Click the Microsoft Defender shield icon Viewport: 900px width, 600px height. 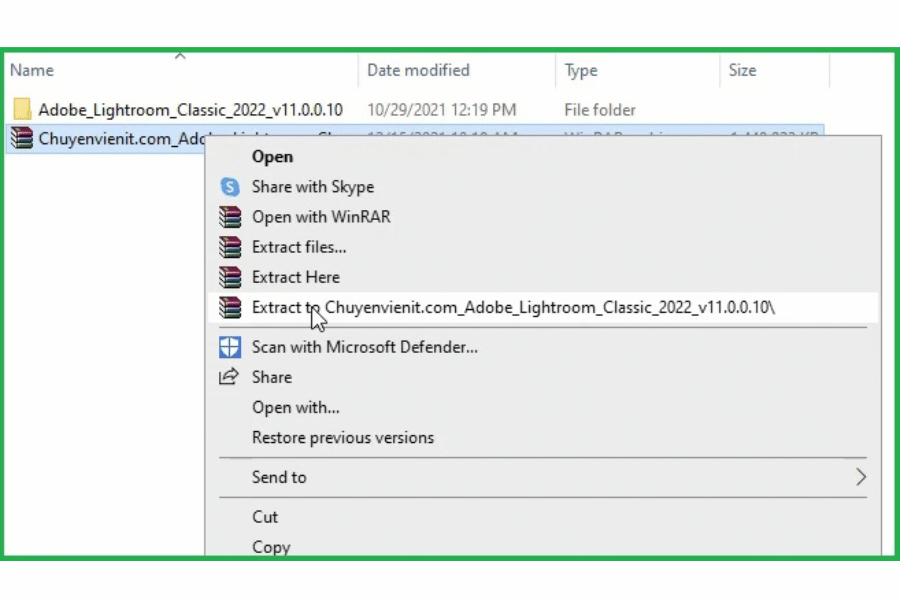pos(230,347)
